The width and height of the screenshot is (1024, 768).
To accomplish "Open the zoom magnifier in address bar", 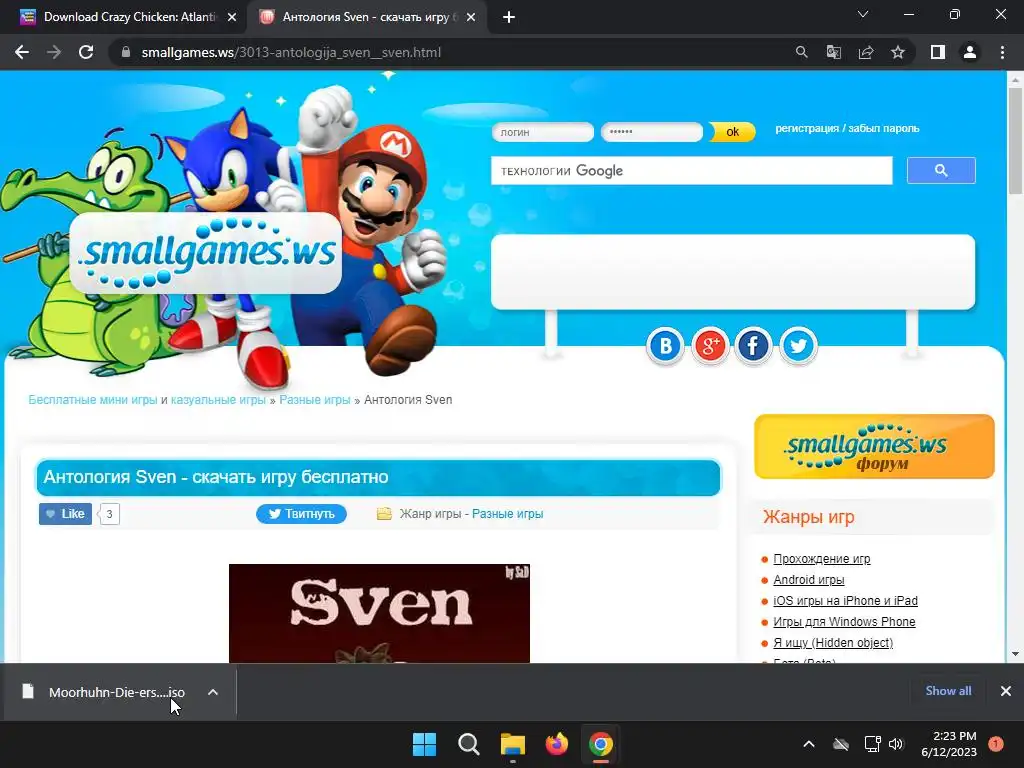I will tap(801, 52).
